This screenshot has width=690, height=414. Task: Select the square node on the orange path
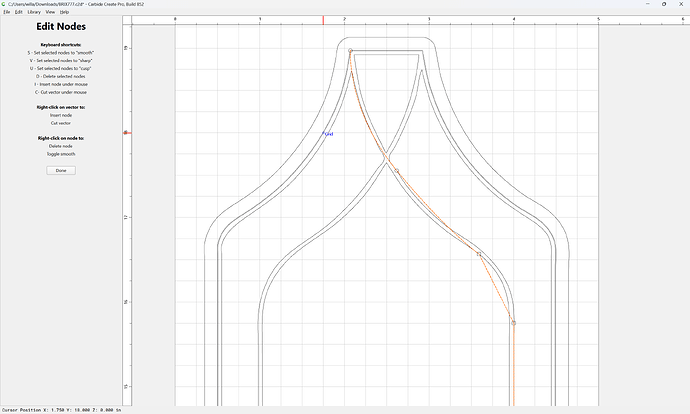[x=479, y=254]
